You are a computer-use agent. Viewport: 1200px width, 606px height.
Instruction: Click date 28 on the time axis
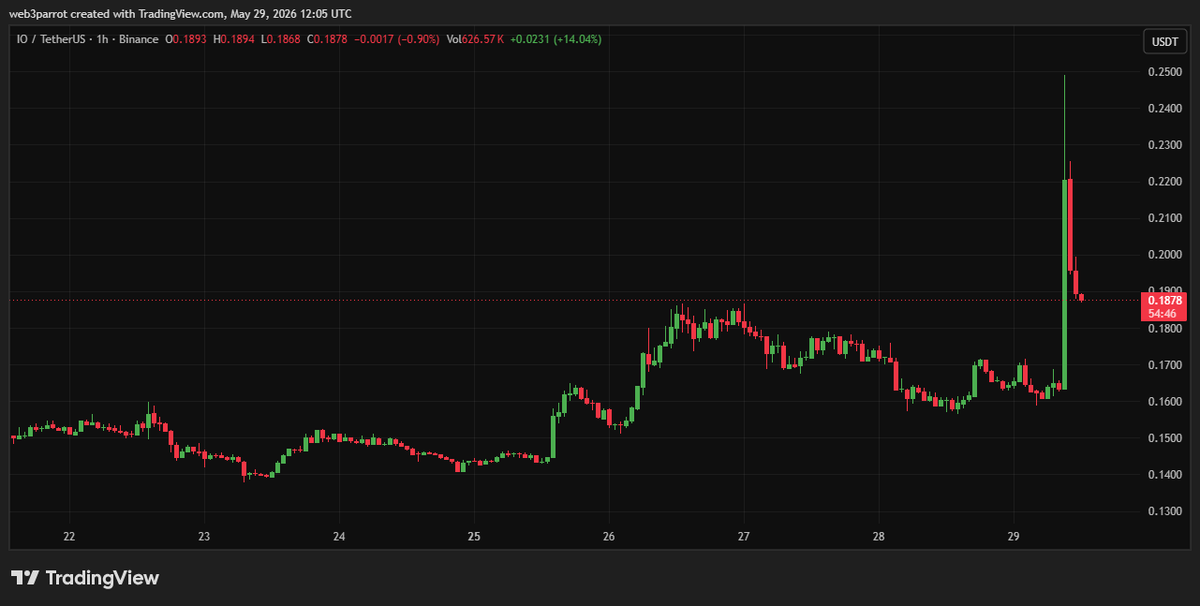878,536
